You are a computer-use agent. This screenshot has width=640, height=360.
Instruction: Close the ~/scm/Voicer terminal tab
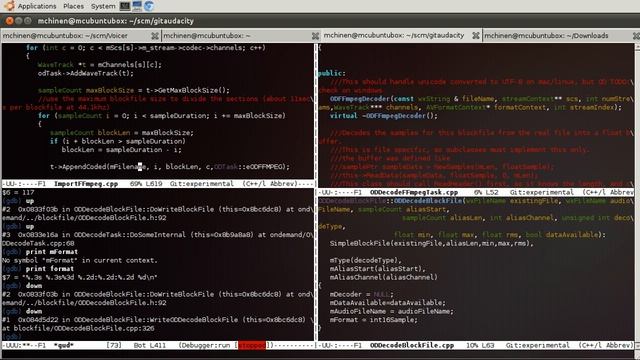click(155, 36)
